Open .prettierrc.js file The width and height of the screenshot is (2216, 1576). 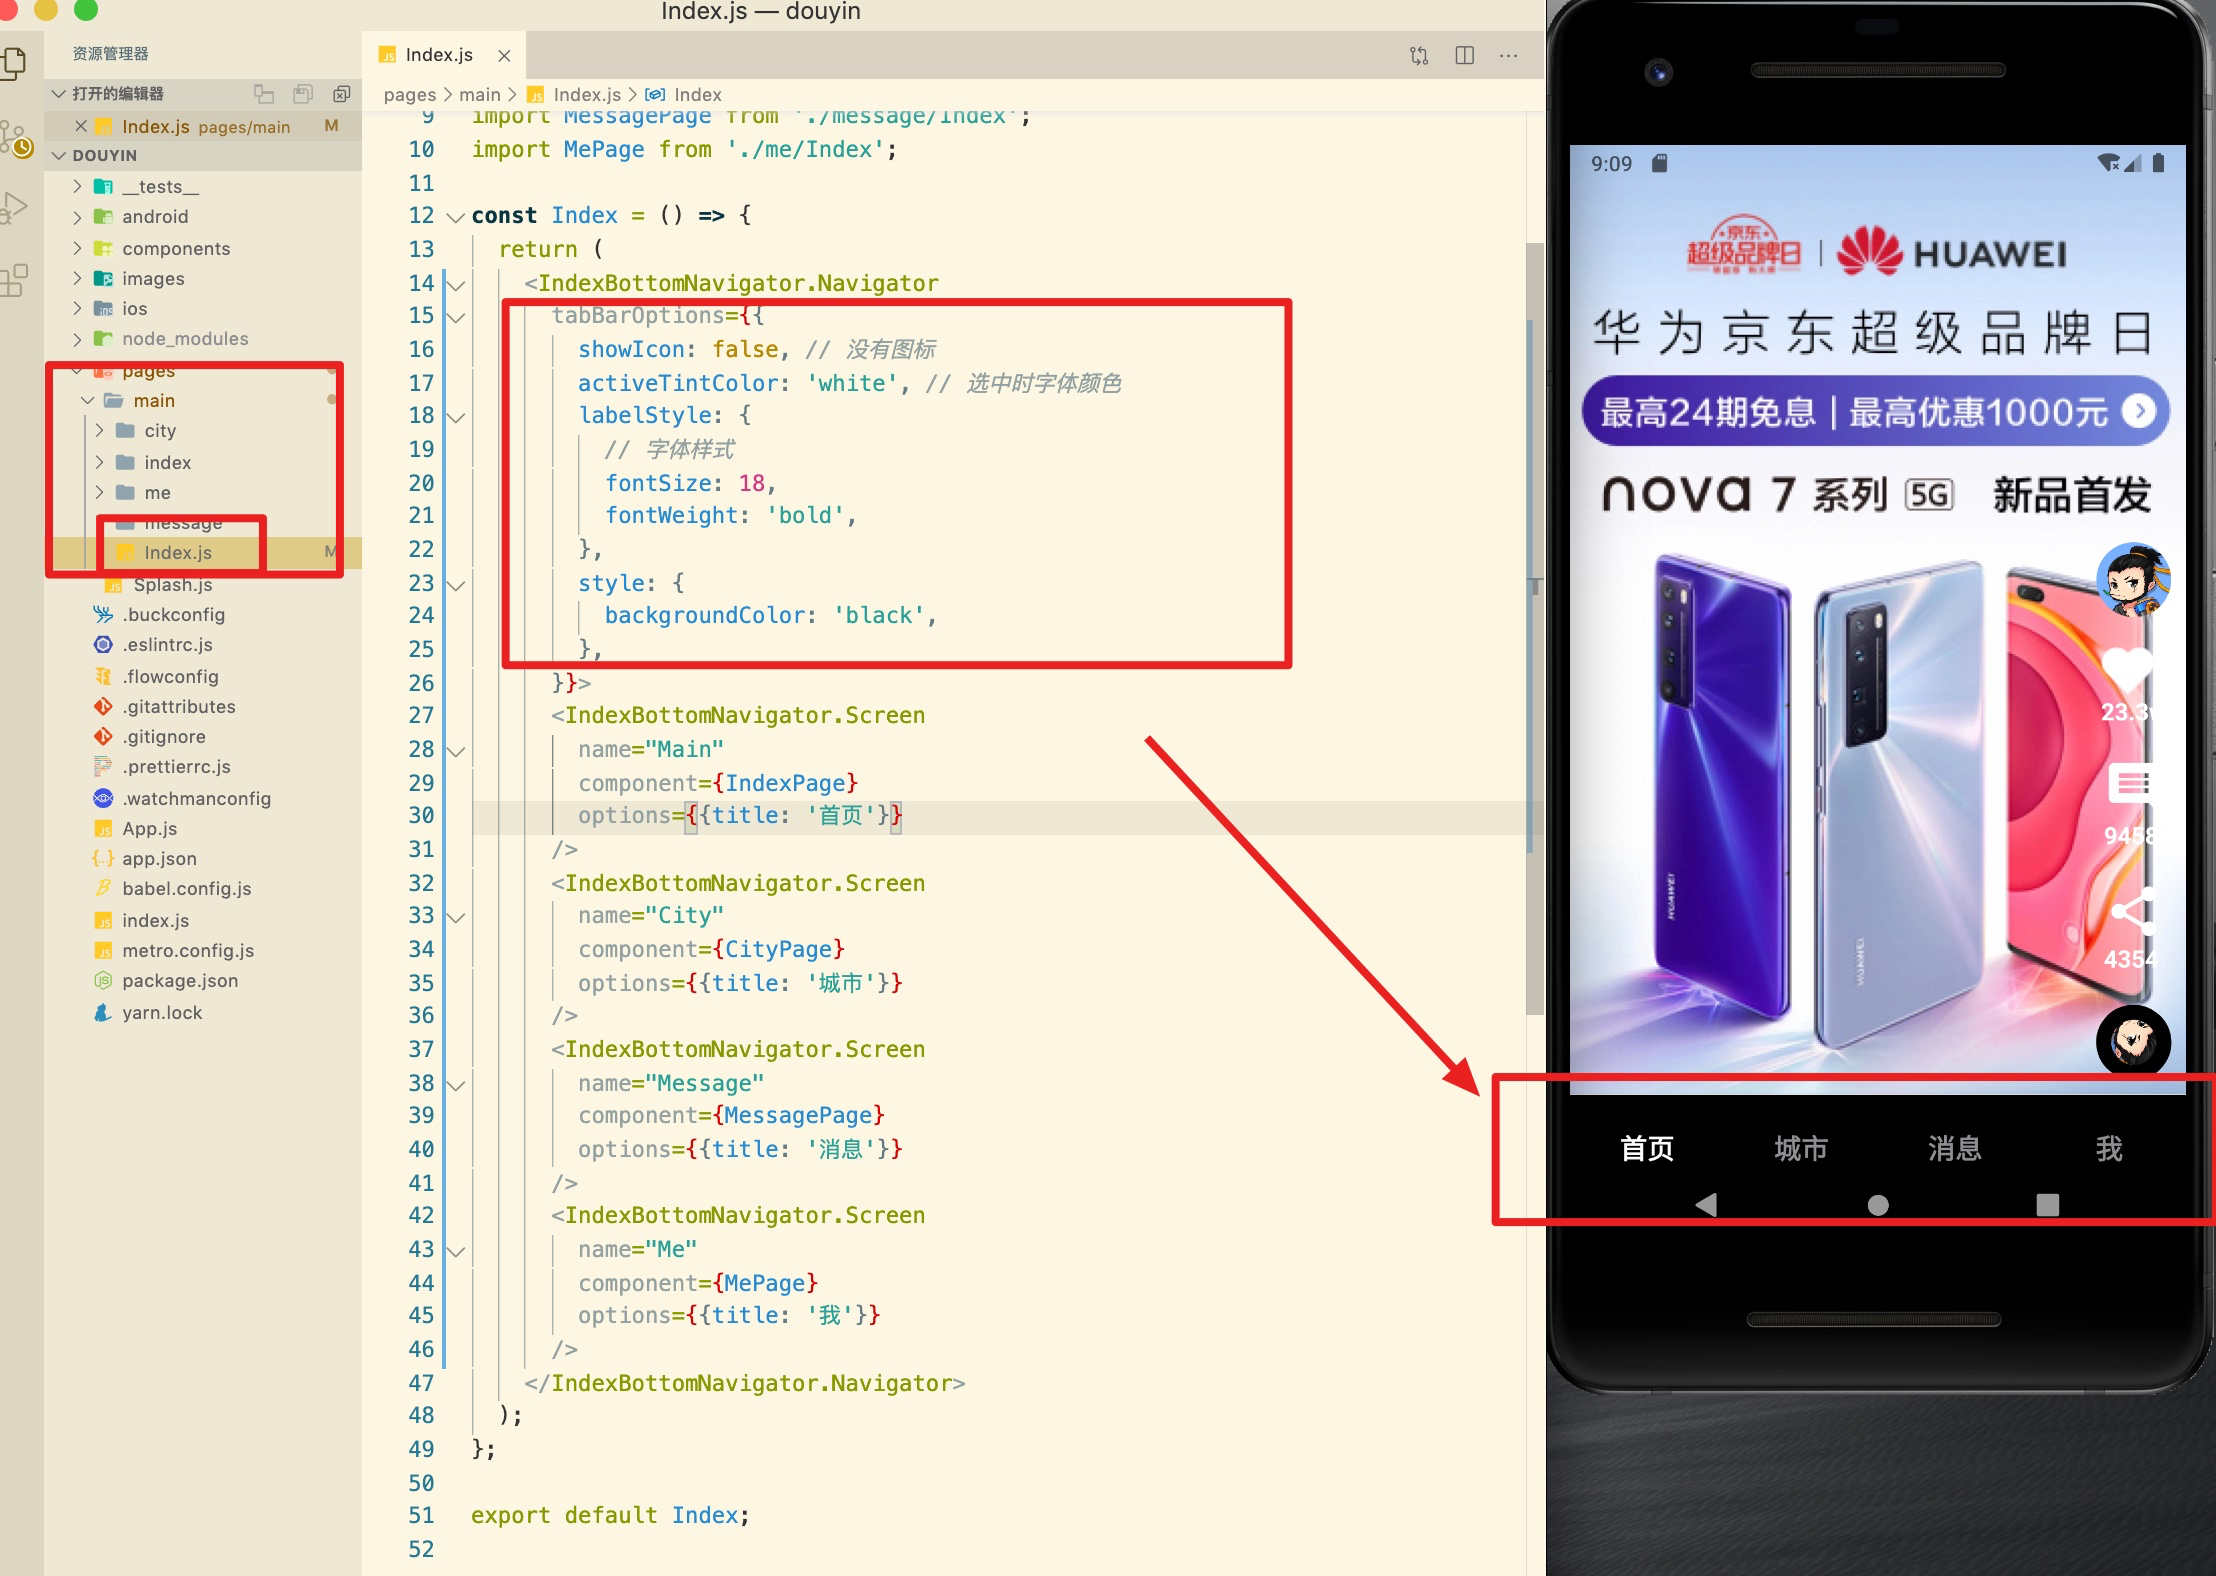point(176,767)
